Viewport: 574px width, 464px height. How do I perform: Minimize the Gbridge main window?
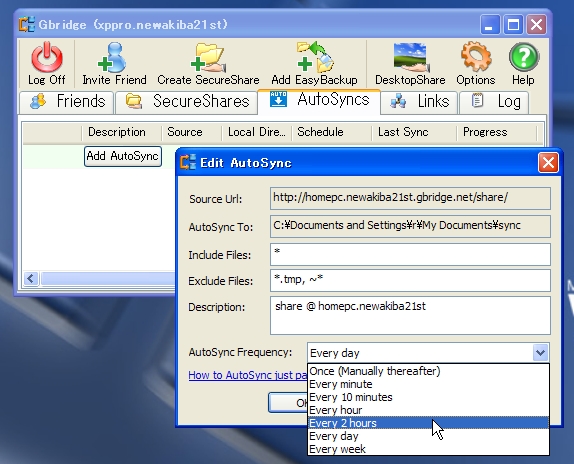(490, 25)
